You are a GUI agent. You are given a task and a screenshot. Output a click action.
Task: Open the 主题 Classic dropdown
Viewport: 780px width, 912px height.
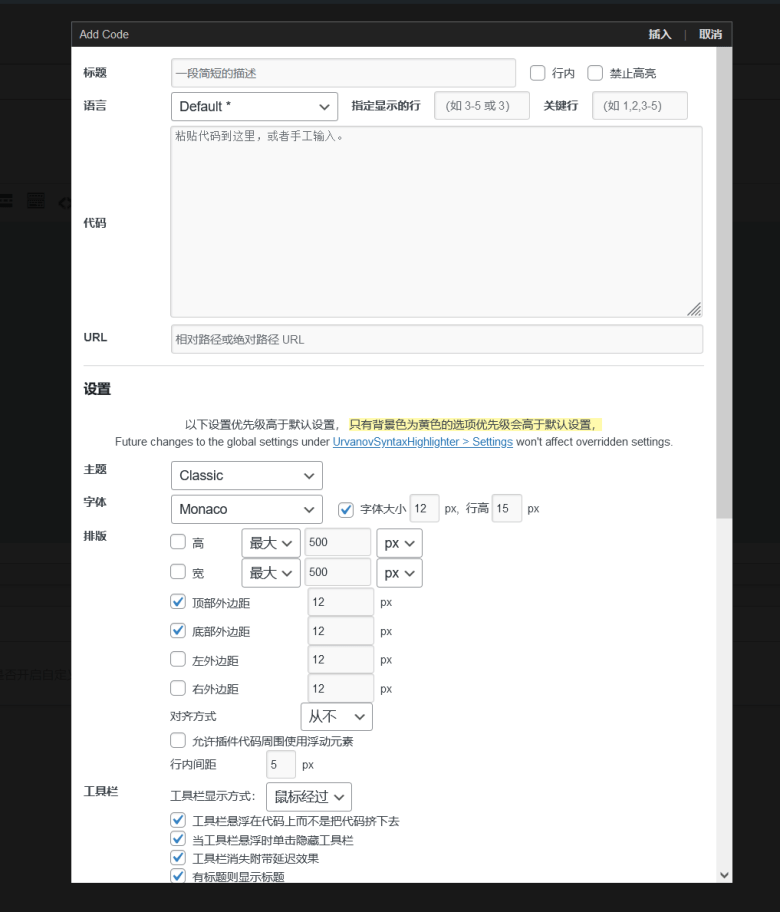coord(247,476)
